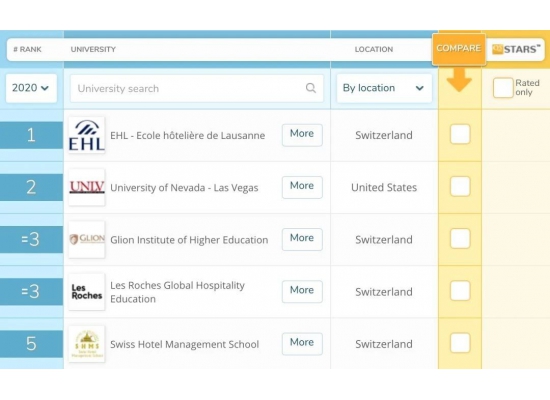This screenshot has height=400, width=550.
Task: Click =3 rank cell beside Les Roches
Action: coord(31,292)
